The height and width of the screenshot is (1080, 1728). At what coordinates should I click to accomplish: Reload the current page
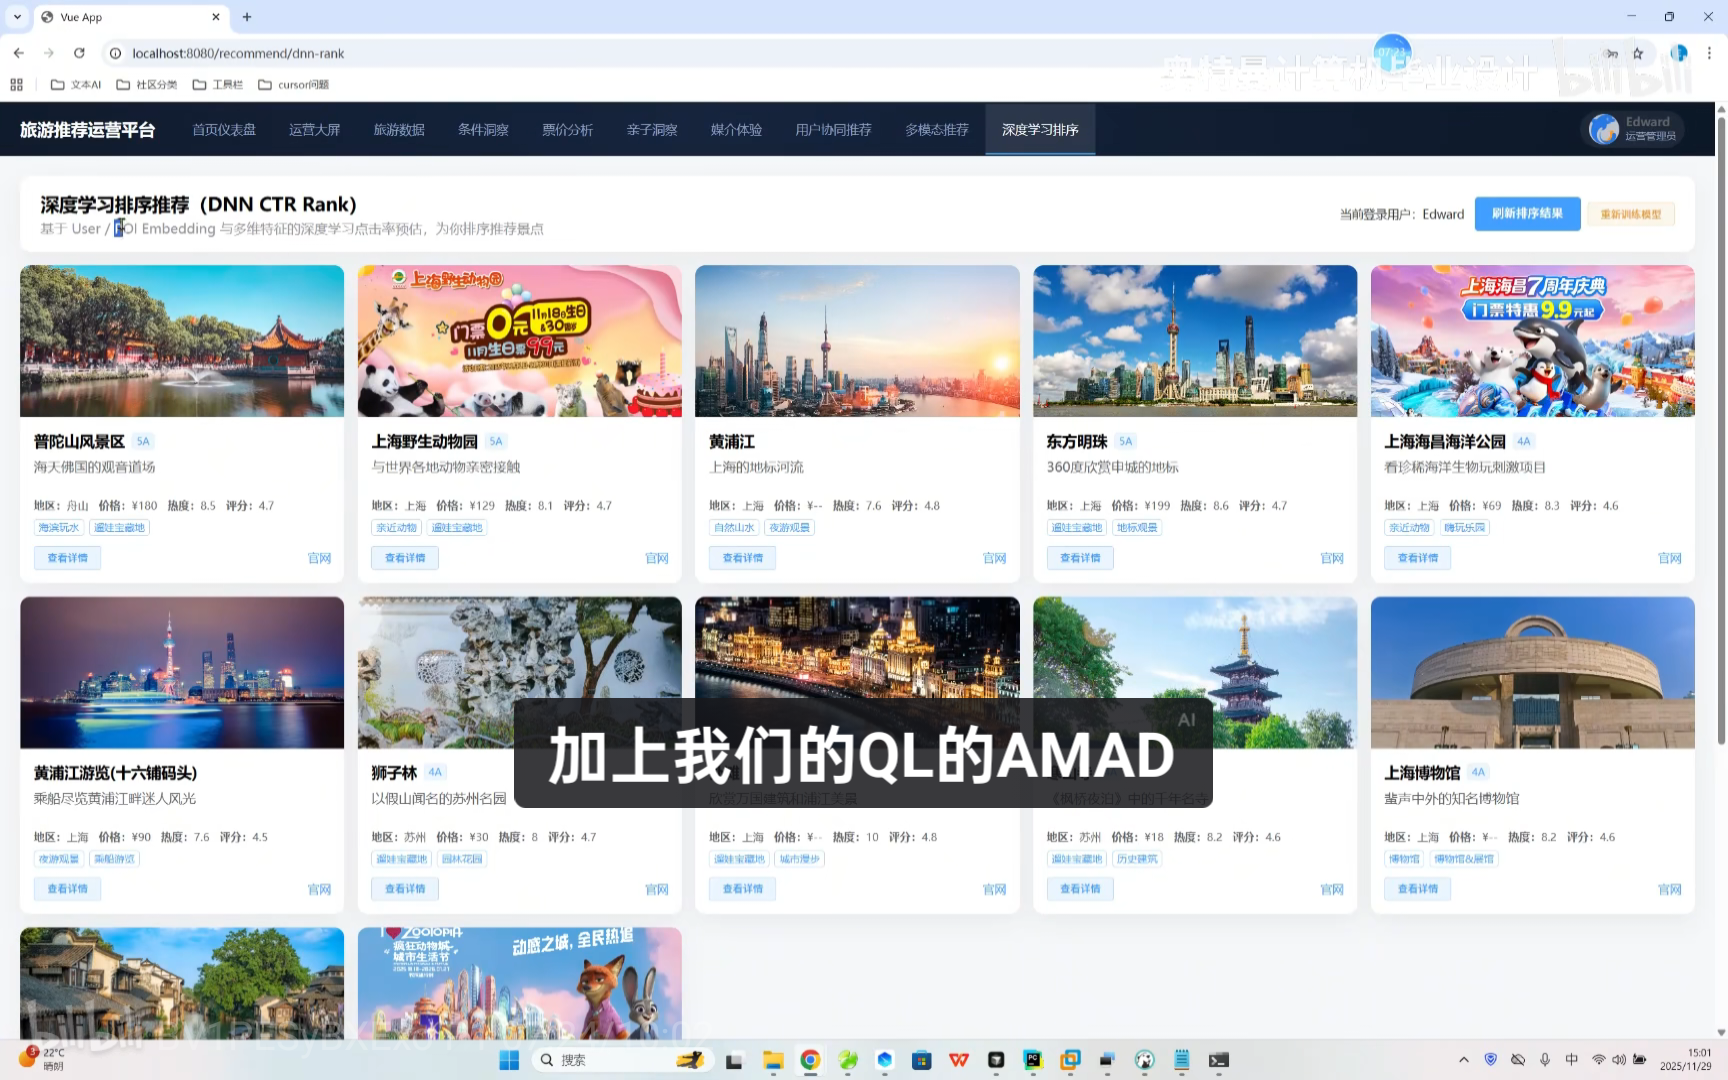79,53
